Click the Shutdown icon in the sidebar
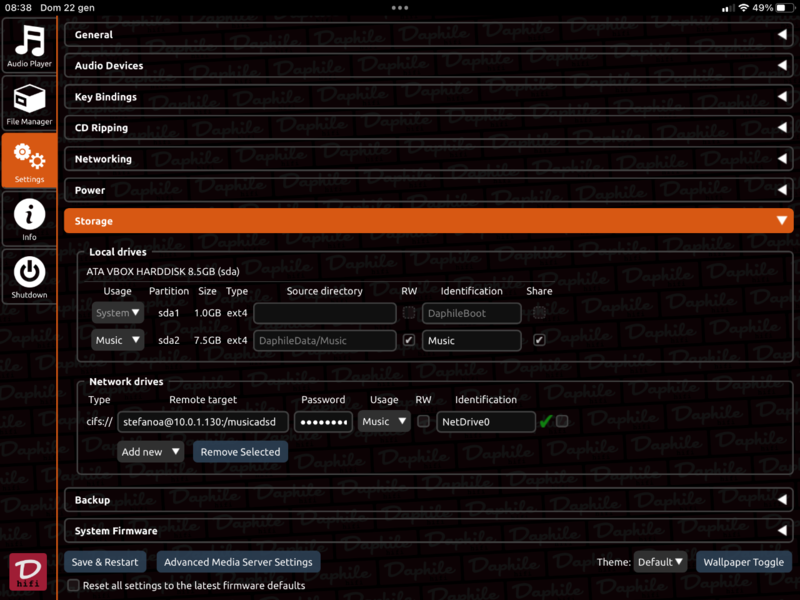The image size is (800, 600). 29,271
